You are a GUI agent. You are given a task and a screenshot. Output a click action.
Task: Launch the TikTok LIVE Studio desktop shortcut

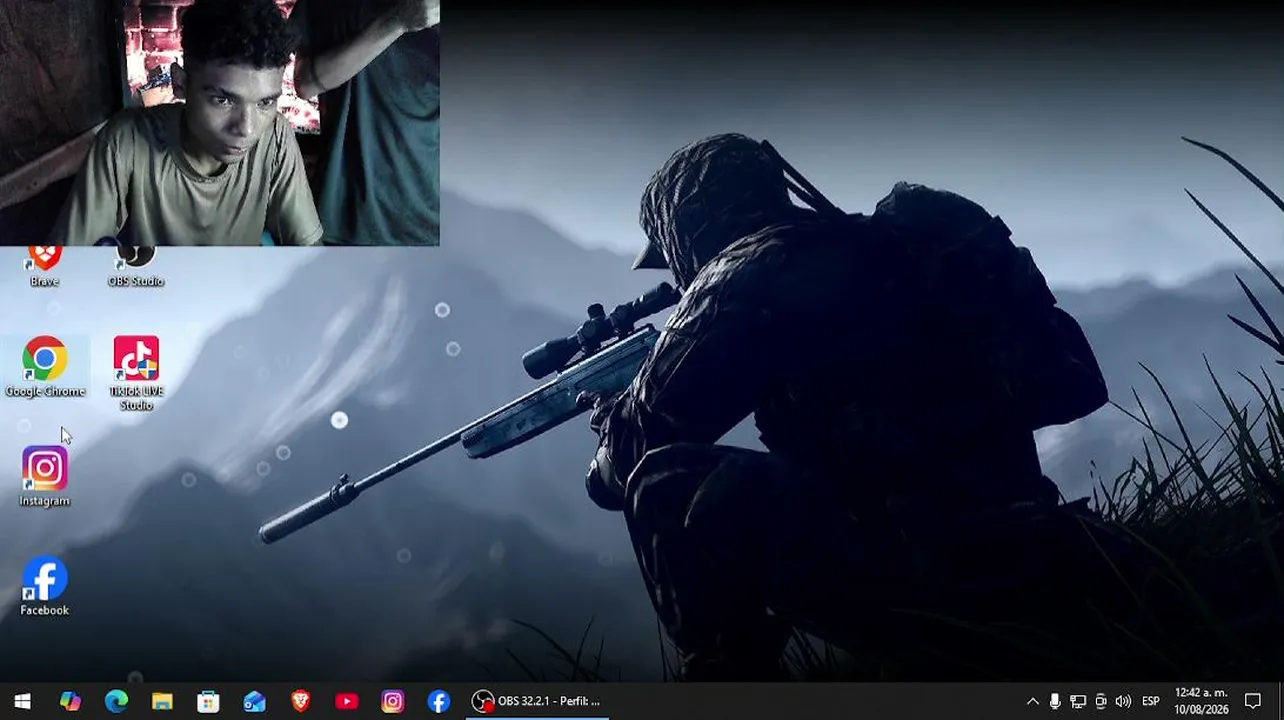point(136,372)
